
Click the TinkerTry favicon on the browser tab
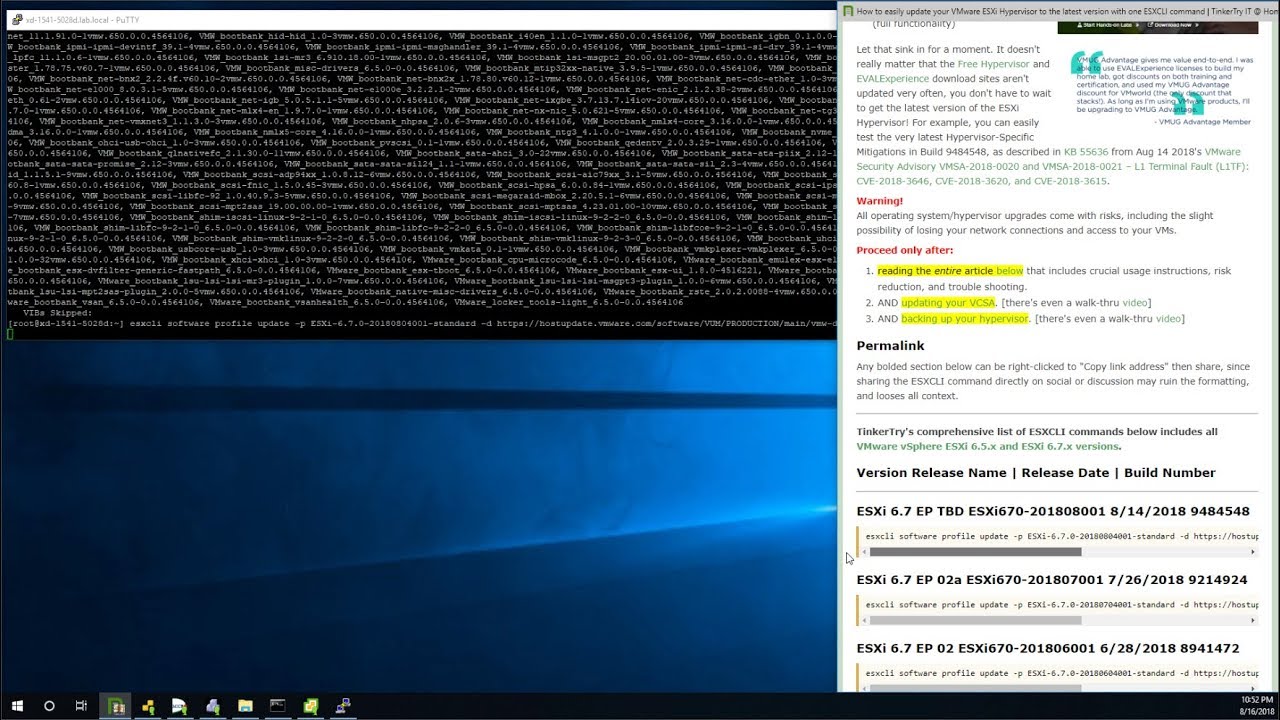tap(848, 11)
